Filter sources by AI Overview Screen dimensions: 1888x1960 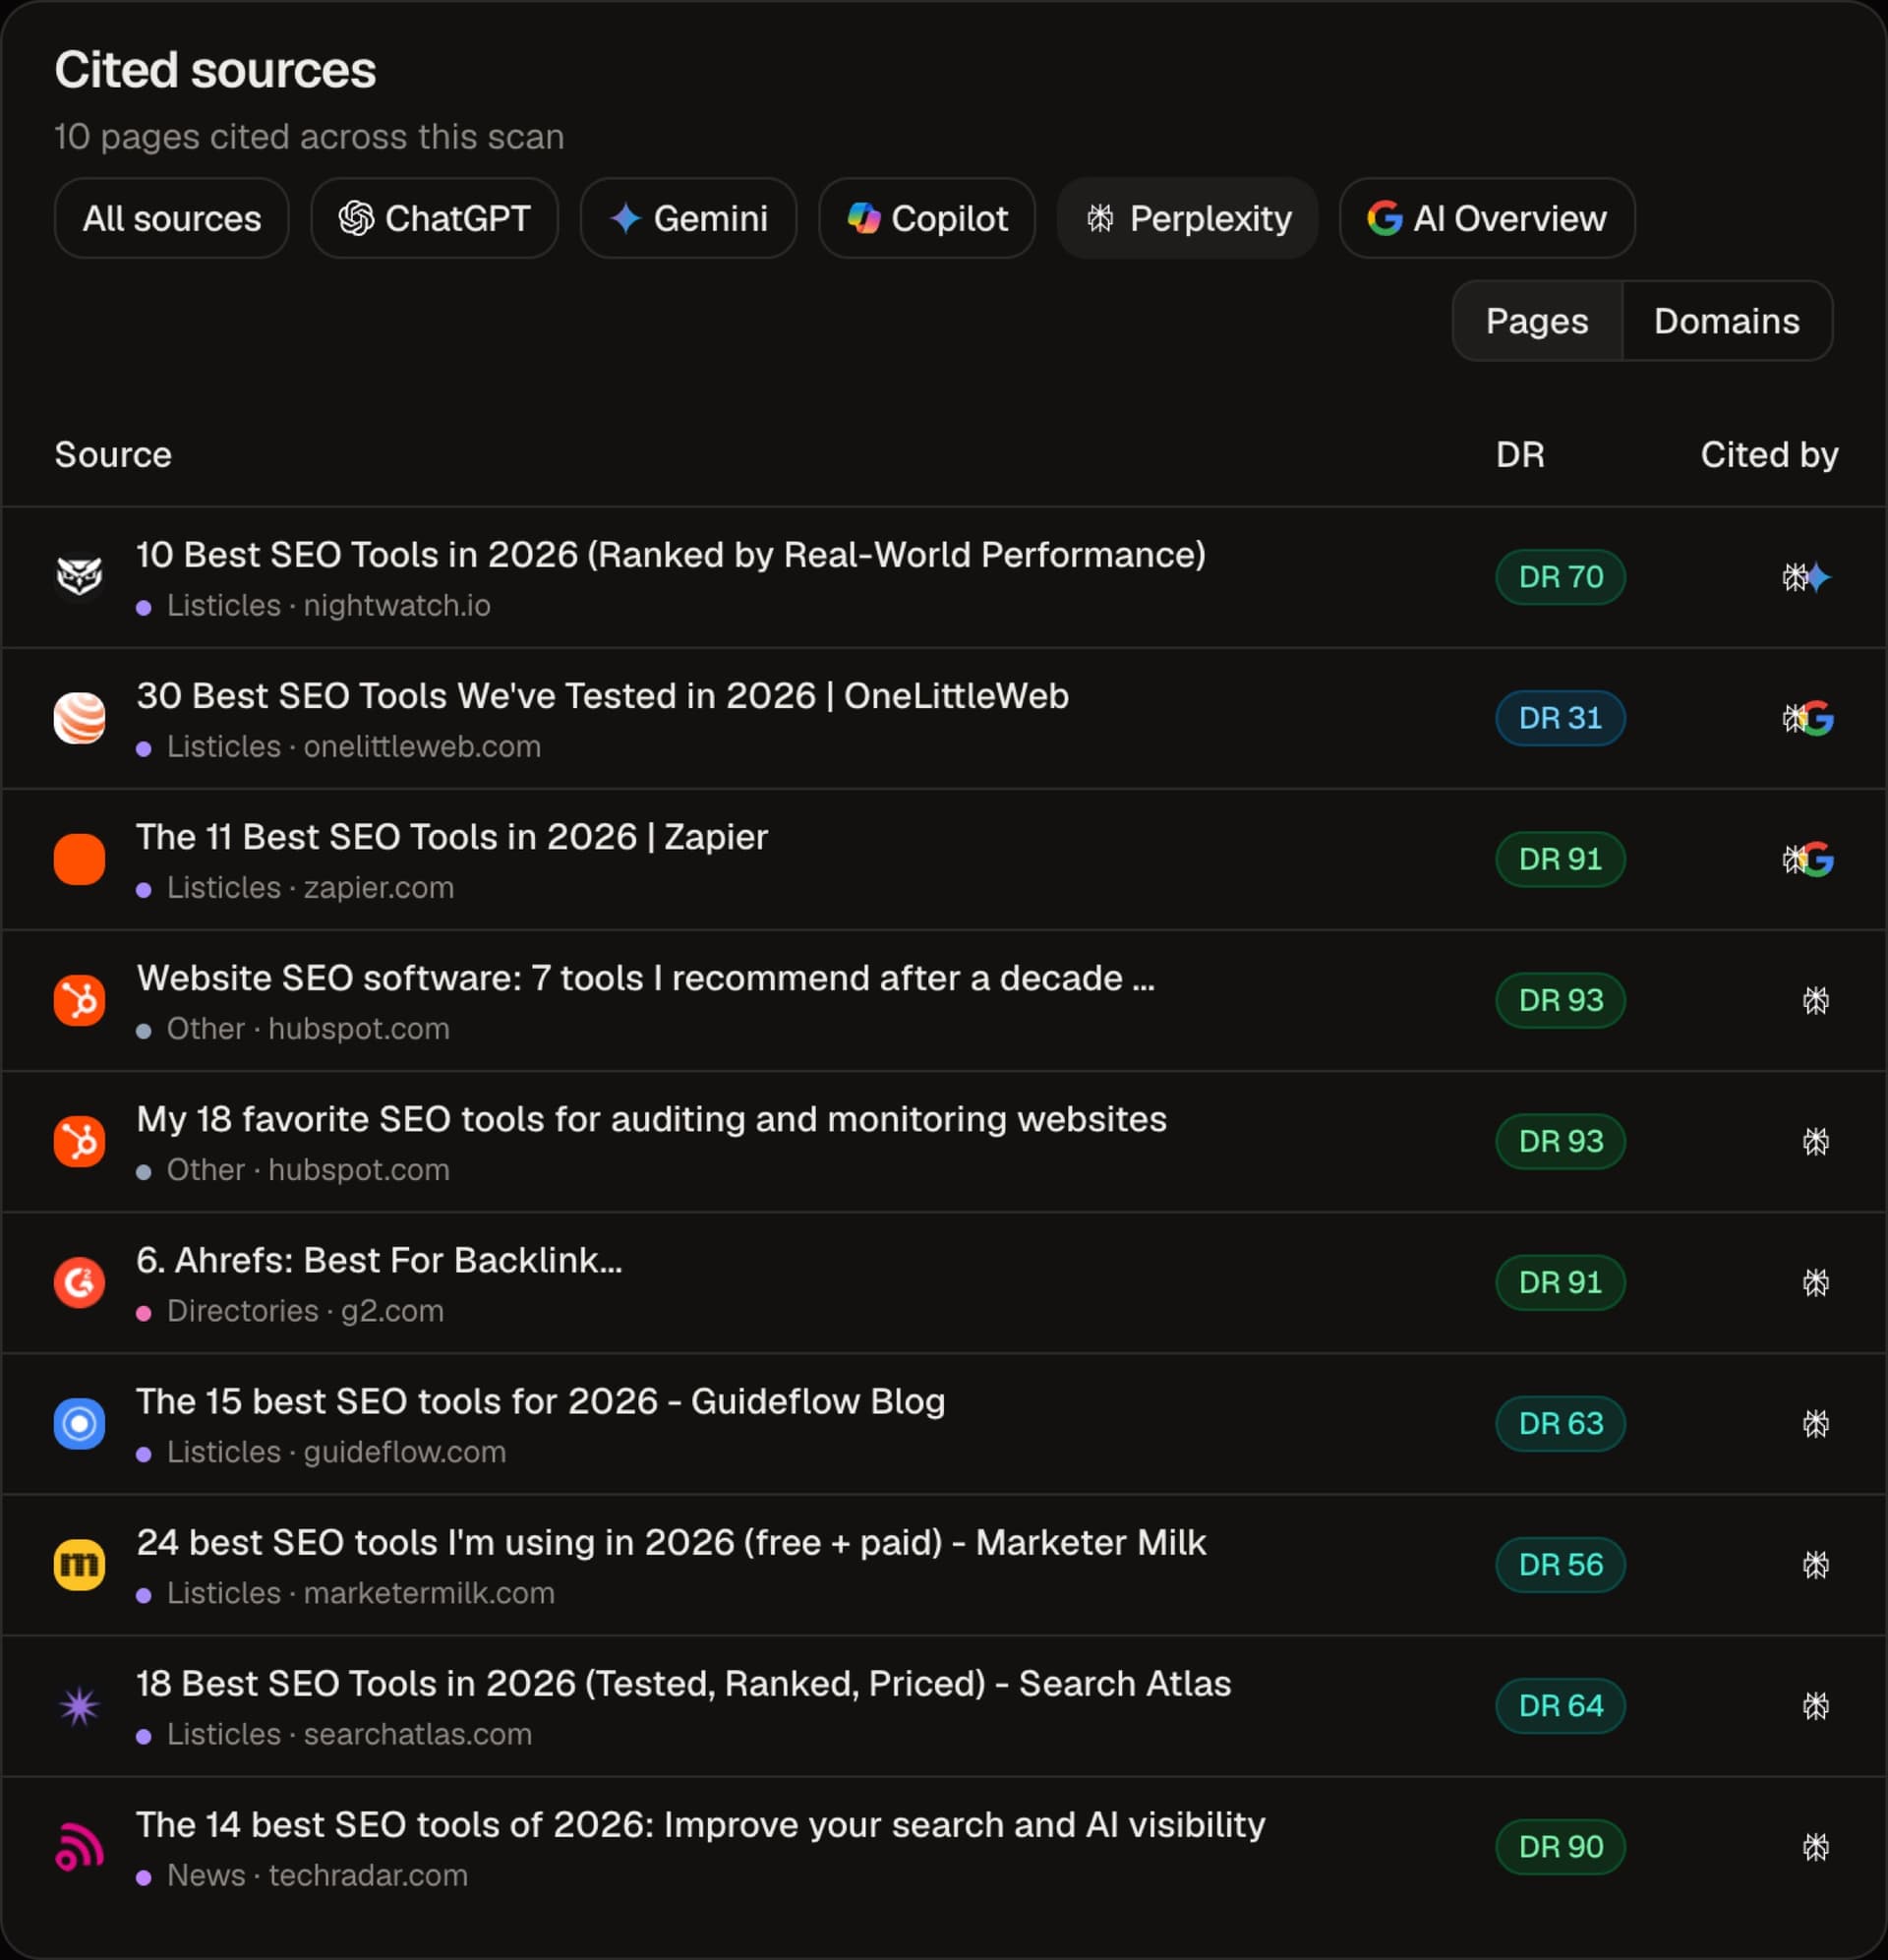[1487, 218]
